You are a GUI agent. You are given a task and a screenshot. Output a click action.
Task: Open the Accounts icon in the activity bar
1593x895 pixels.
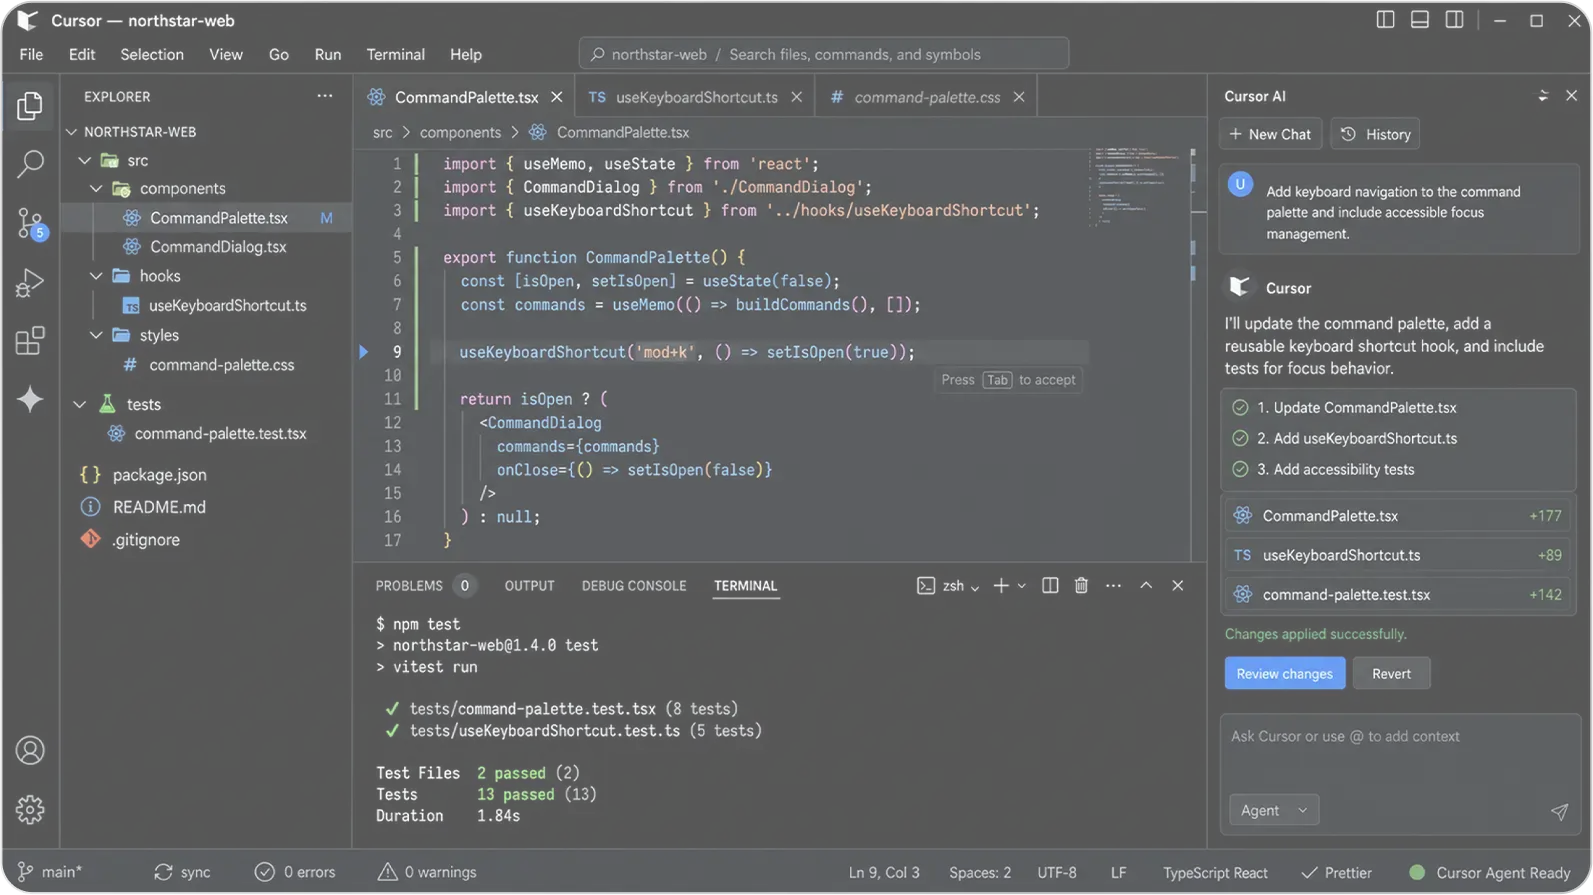30,750
